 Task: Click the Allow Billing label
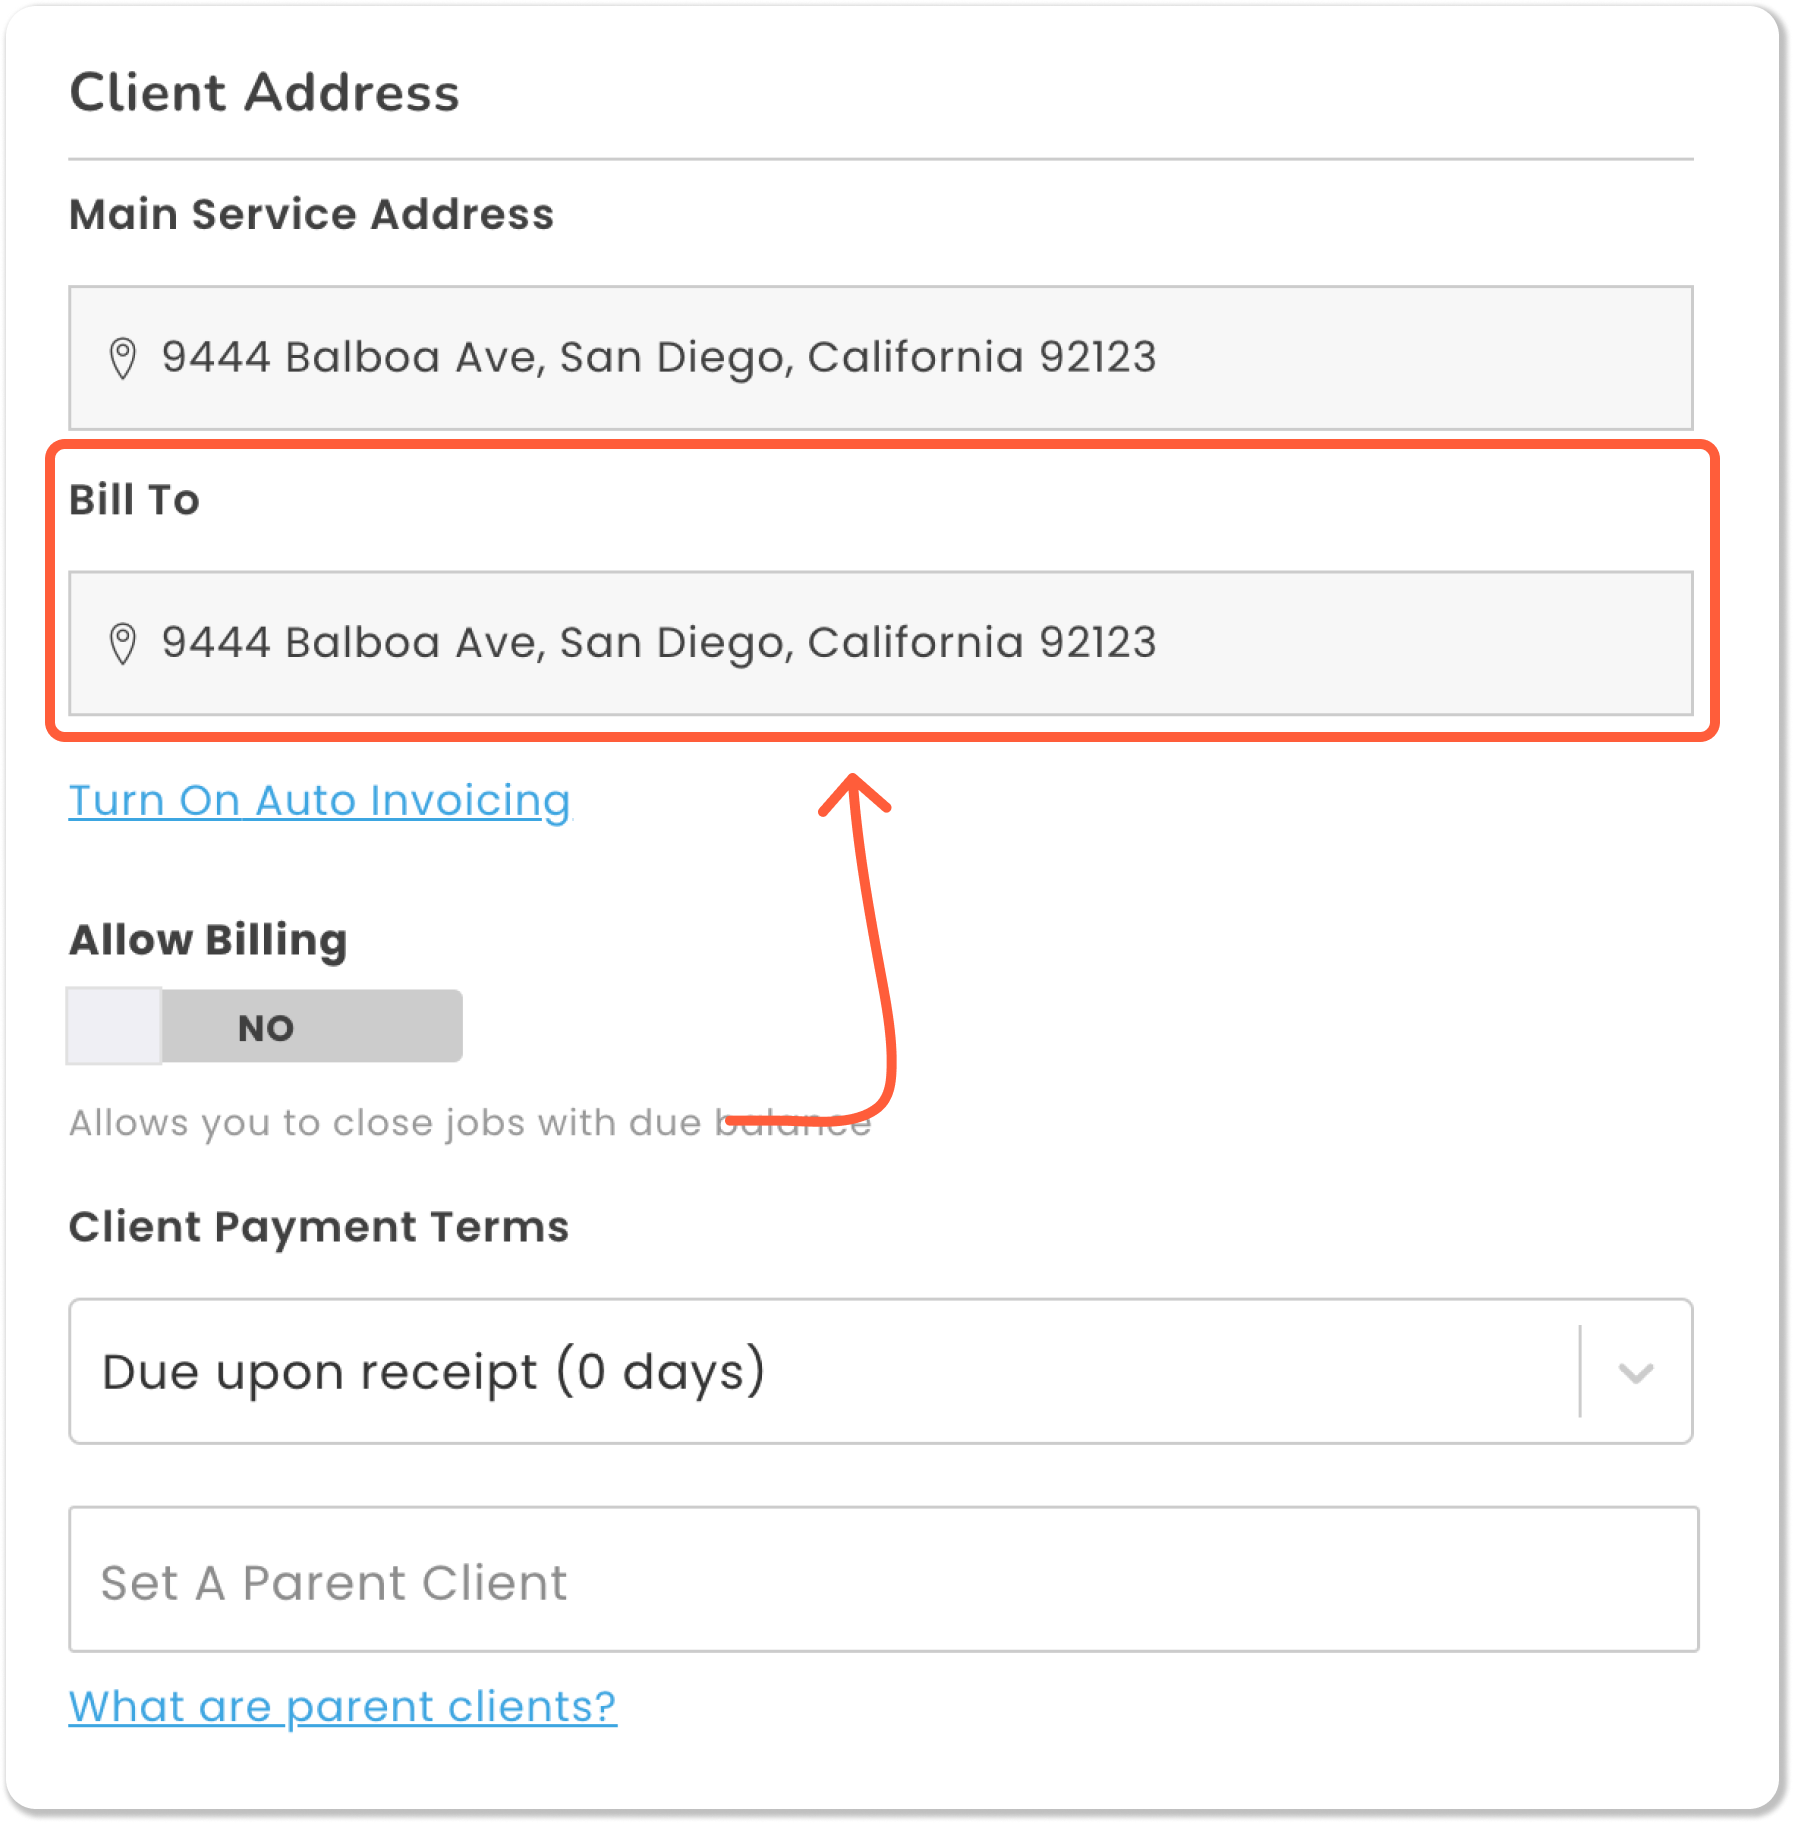click(x=208, y=940)
